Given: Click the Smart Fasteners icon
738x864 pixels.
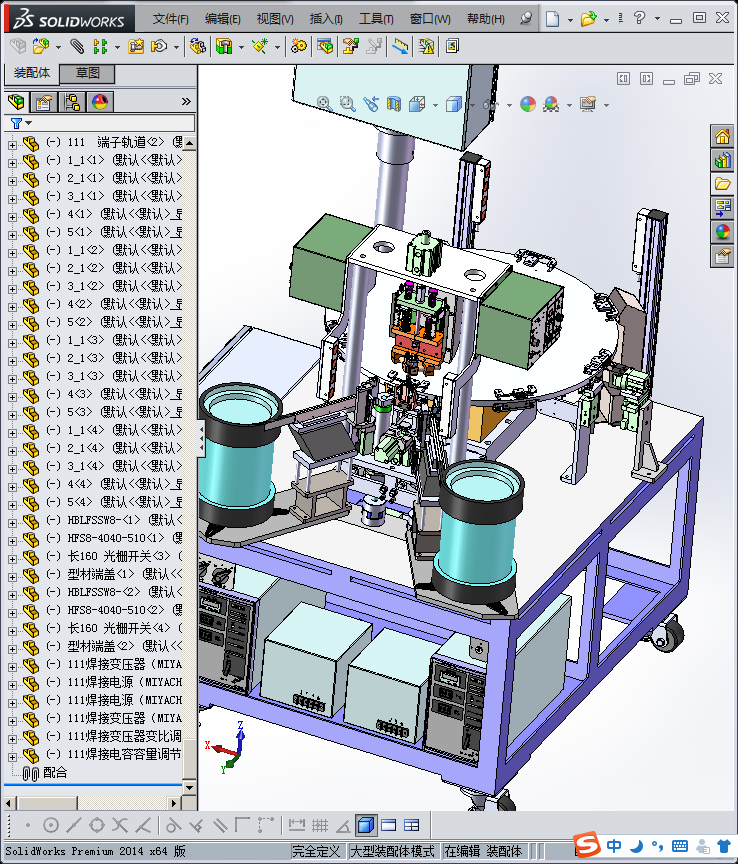Looking at the screenshot, I should coord(136,47).
